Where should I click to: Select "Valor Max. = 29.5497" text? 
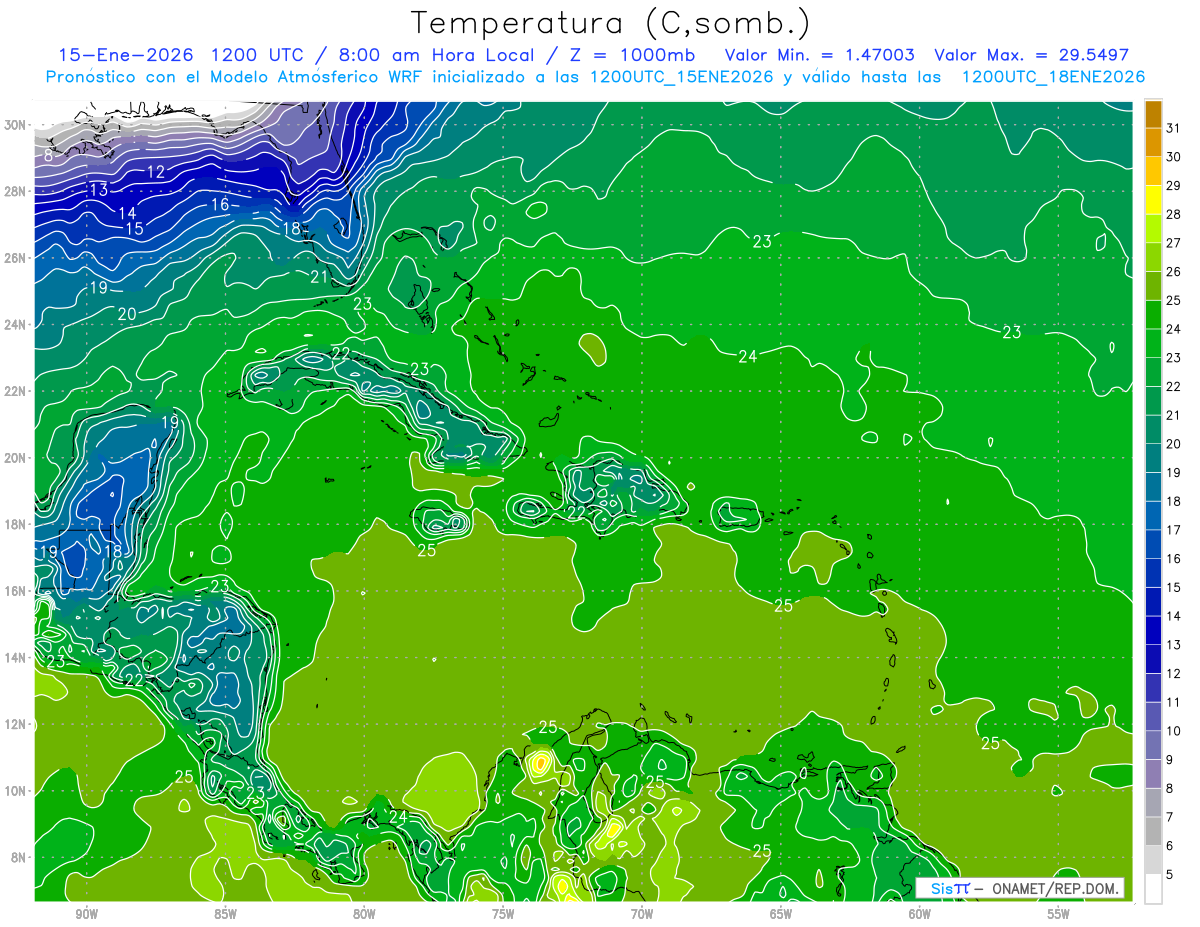1031,55
